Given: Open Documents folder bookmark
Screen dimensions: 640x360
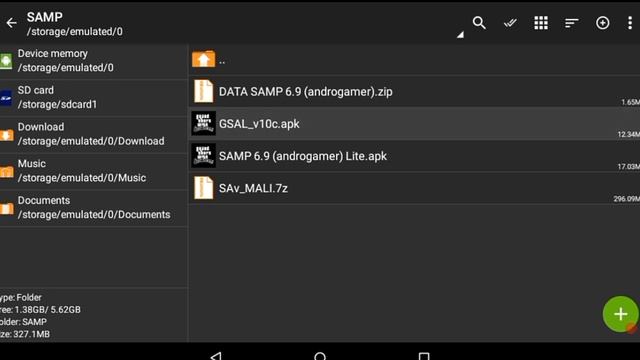Looking at the screenshot, I should [93, 208].
